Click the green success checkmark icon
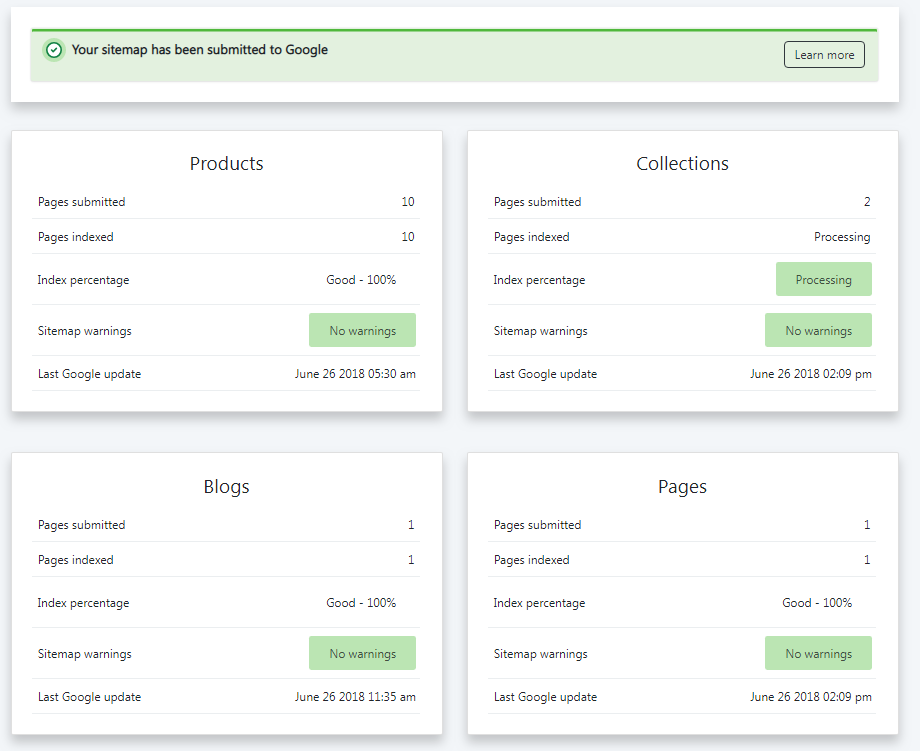This screenshot has height=751, width=920. pyautogui.click(x=53, y=49)
